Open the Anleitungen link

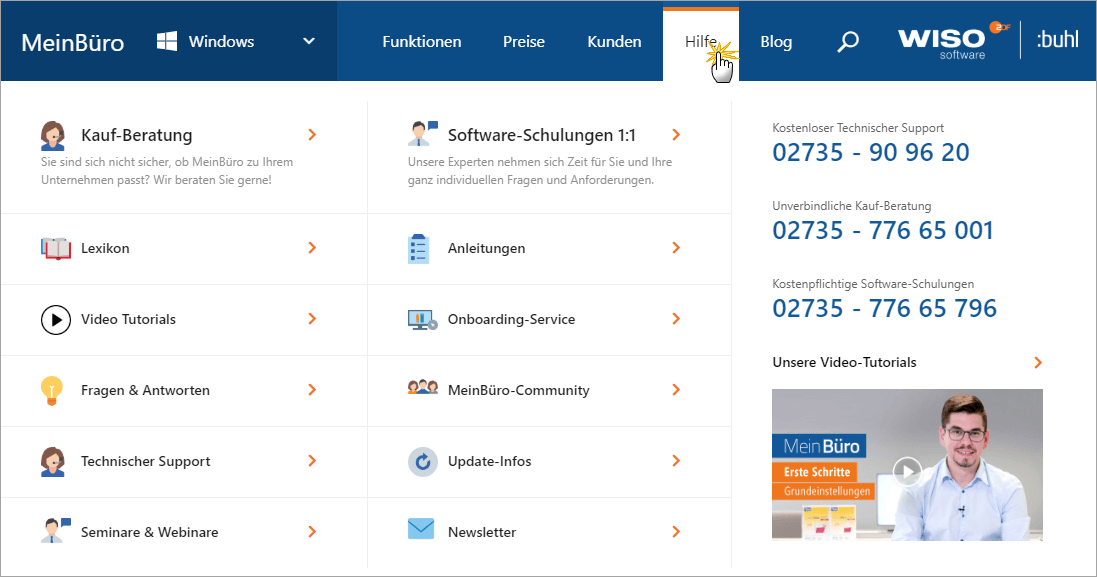486,248
